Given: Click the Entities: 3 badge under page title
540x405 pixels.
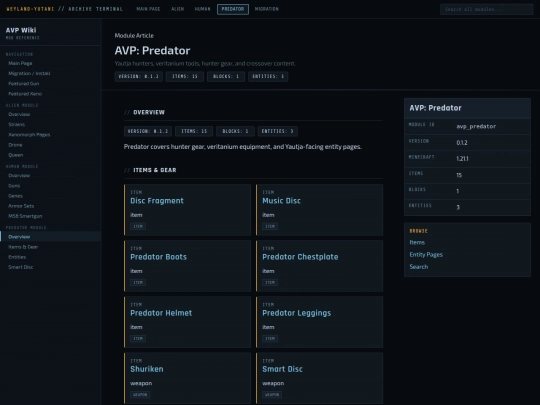Looking at the screenshot, I should (x=268, y=76).
